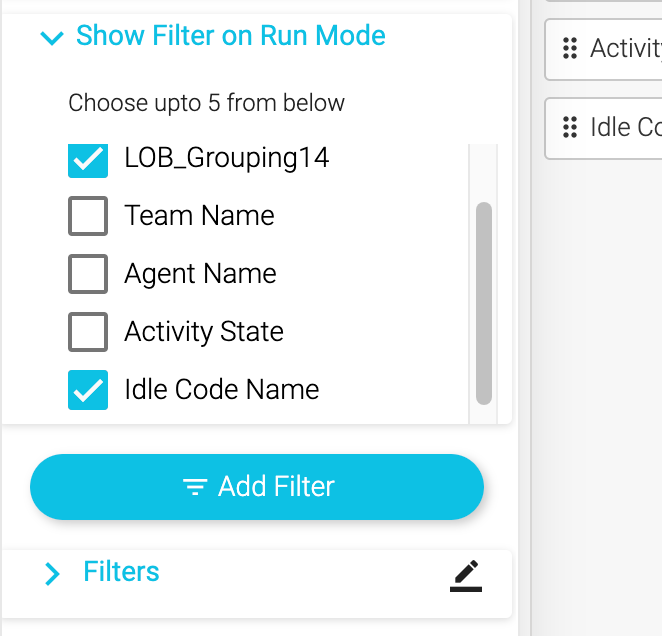662x636 pixels.
Task: Select the Activity item card
Action: pyautogui.click(x=615, y=48)
